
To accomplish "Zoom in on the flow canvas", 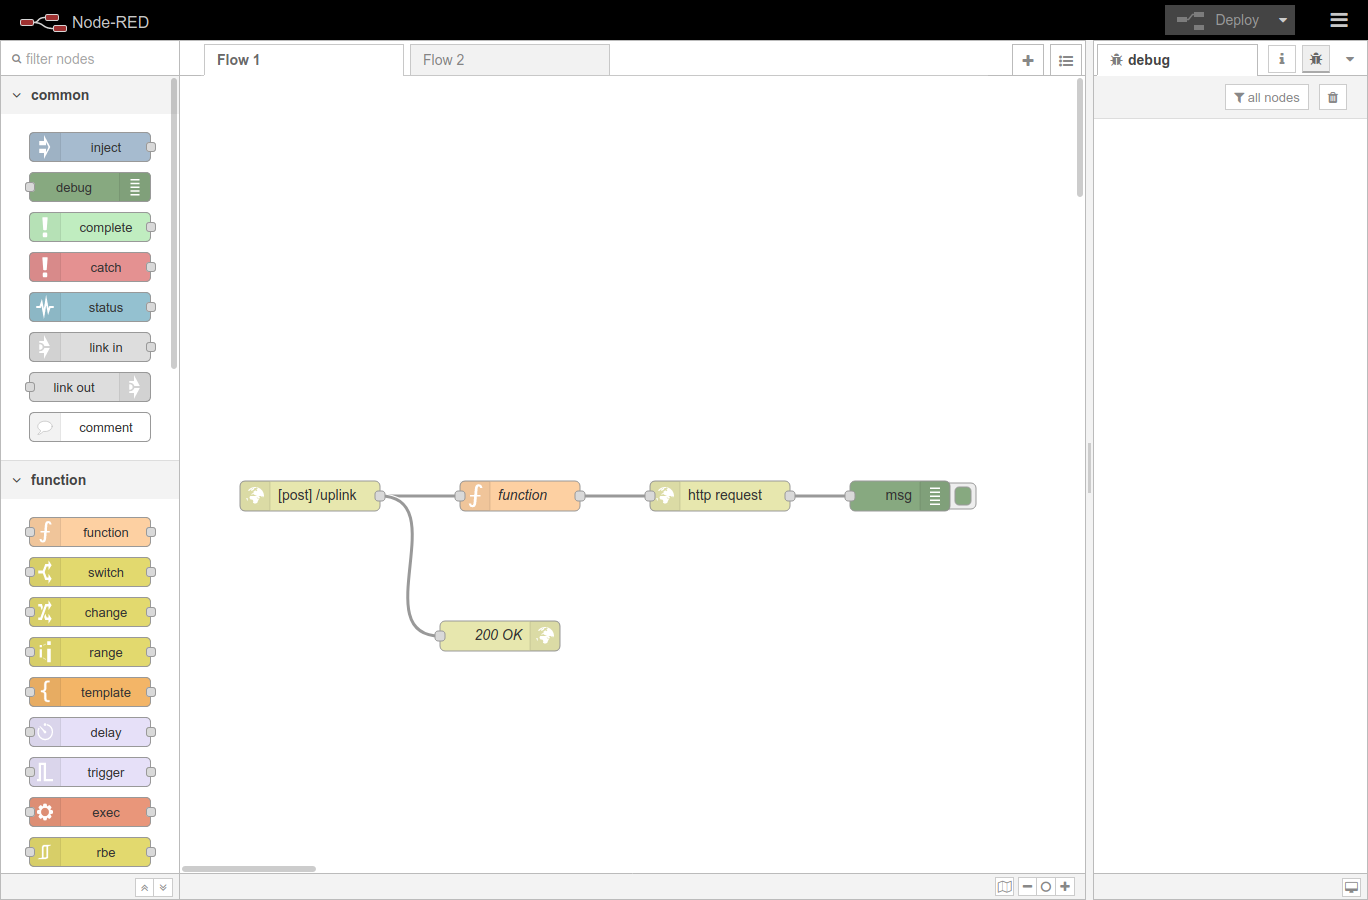I will click(x=1064, y=886).
